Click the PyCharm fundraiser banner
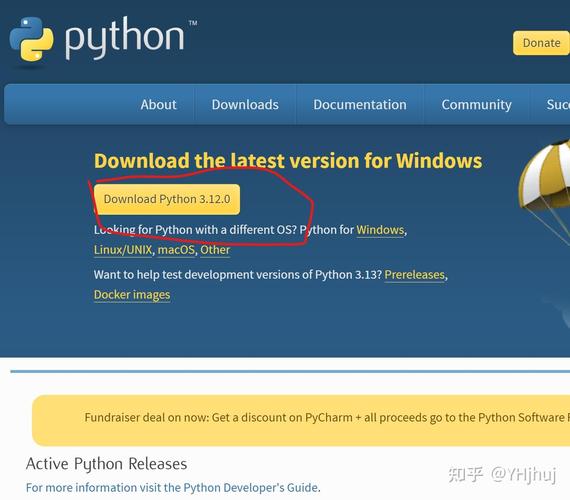 click(301, 420)
